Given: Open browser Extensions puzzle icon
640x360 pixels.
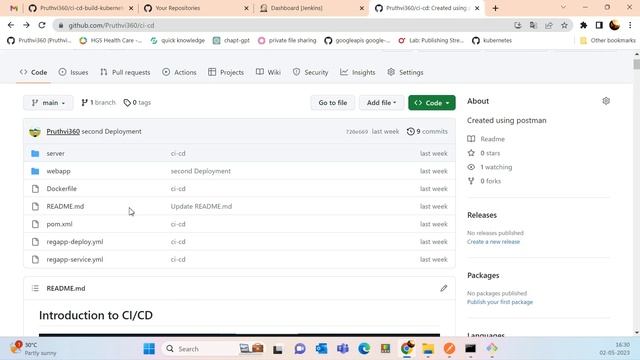Looking at the screenshot, I should (584, 25).
